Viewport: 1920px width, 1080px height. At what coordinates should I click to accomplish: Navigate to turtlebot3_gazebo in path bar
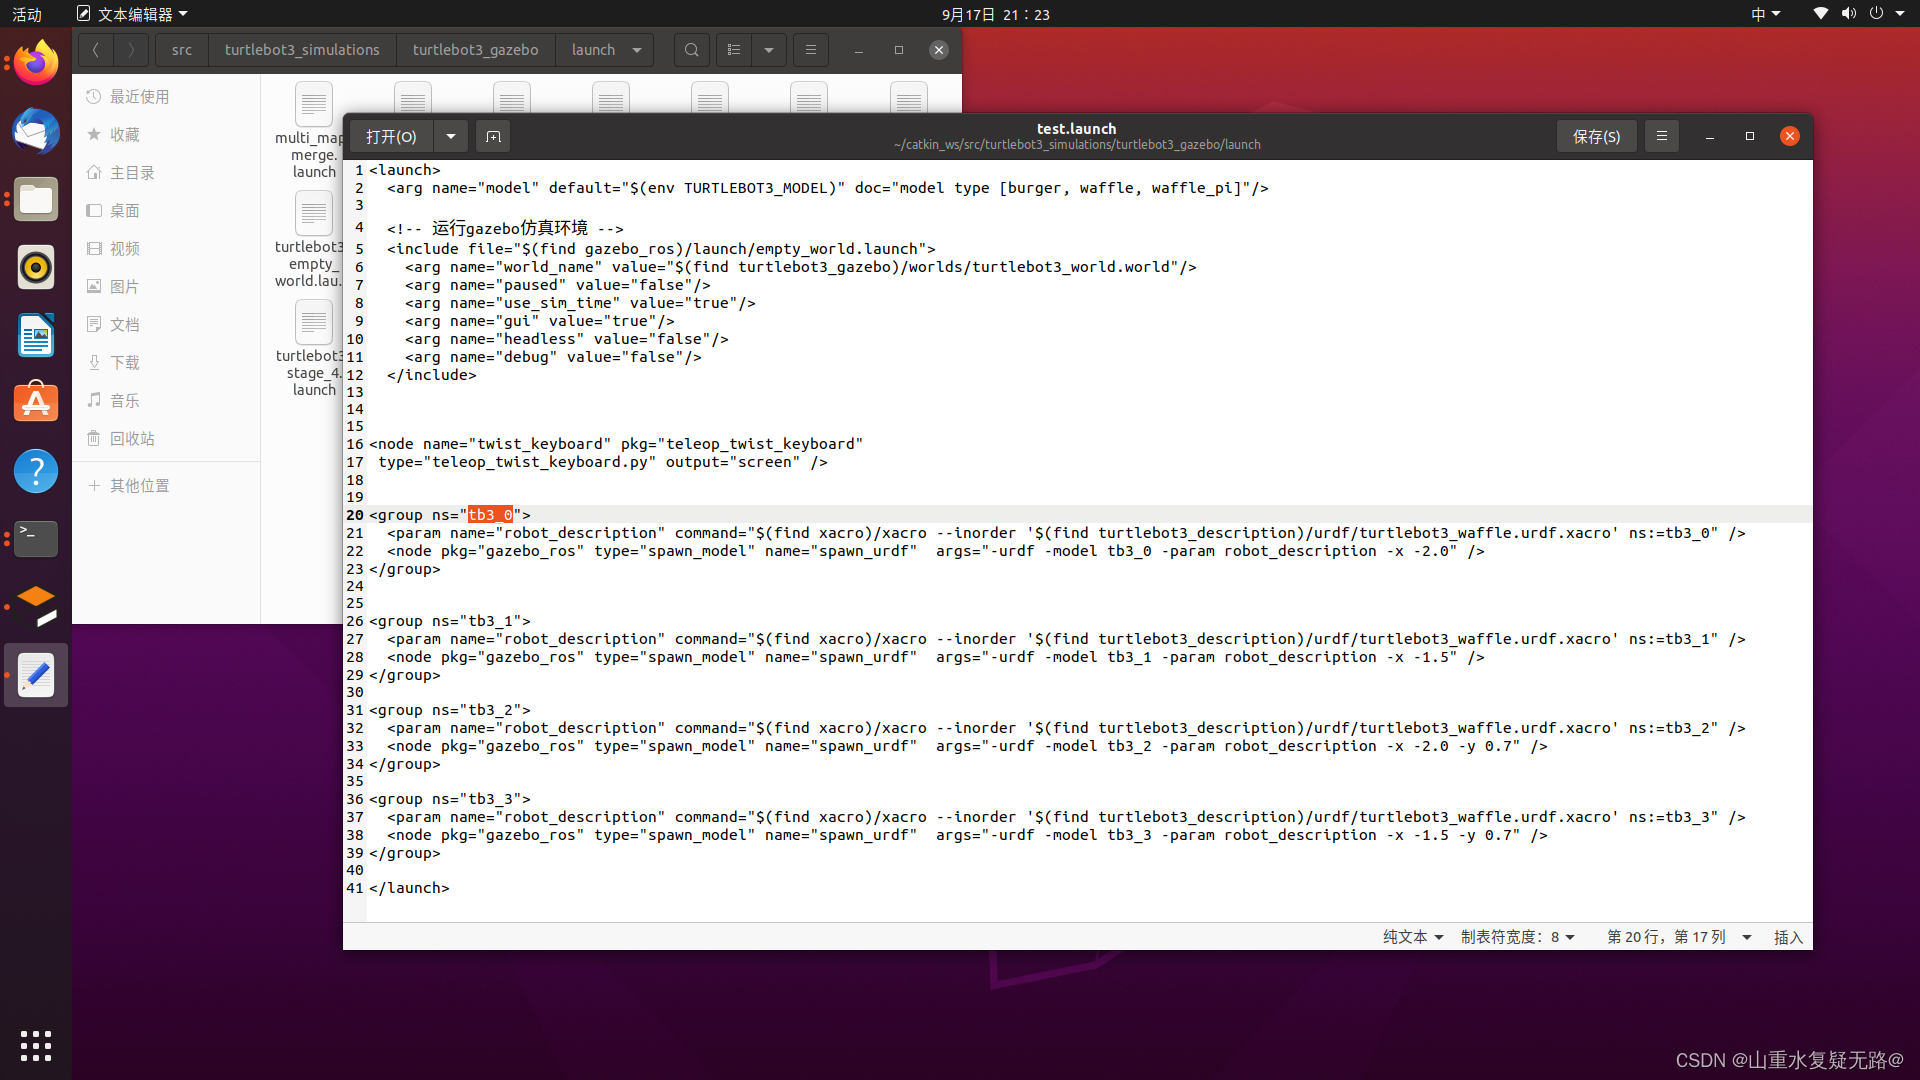[x=475, y=50]
